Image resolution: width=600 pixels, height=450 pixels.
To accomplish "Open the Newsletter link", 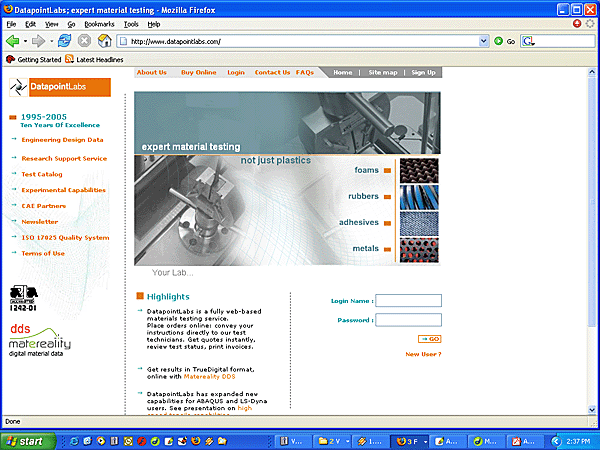I will (x=40, y=222).
